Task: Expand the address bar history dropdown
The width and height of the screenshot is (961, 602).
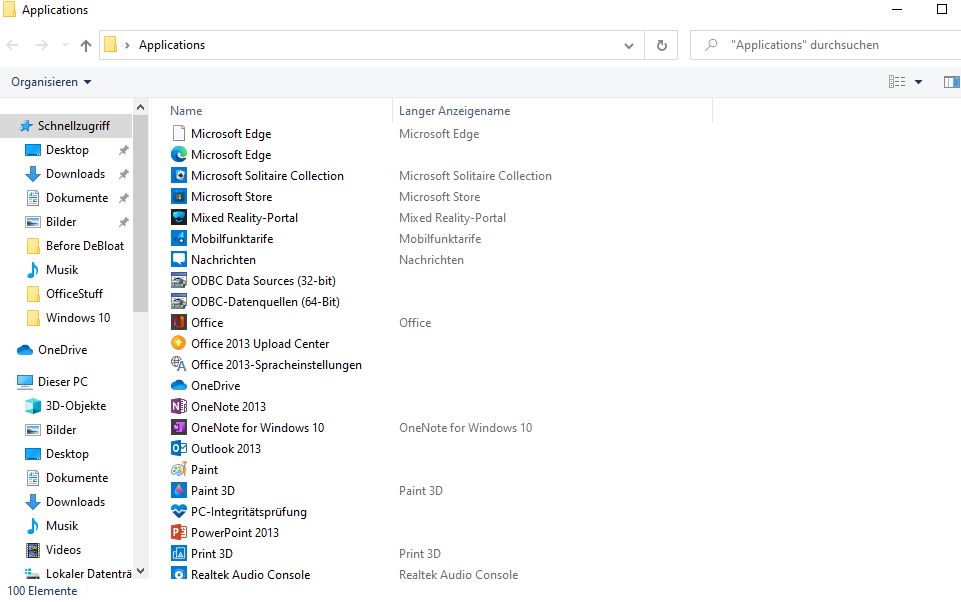Action: 629,45
